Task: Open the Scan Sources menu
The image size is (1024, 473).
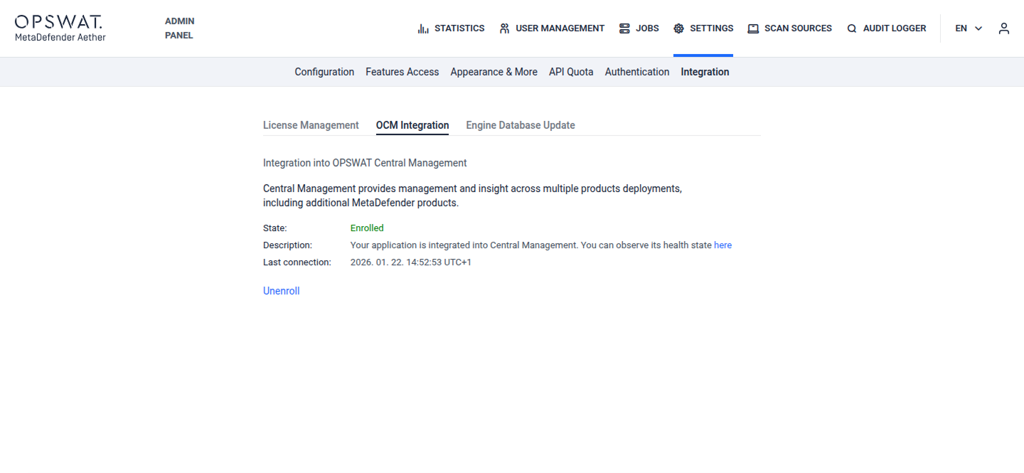Action: [x=790, y=29]
